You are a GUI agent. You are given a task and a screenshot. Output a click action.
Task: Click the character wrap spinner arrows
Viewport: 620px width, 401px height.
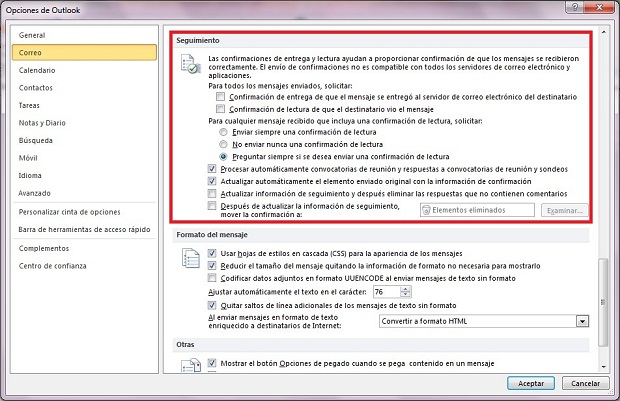click(405, 292)
